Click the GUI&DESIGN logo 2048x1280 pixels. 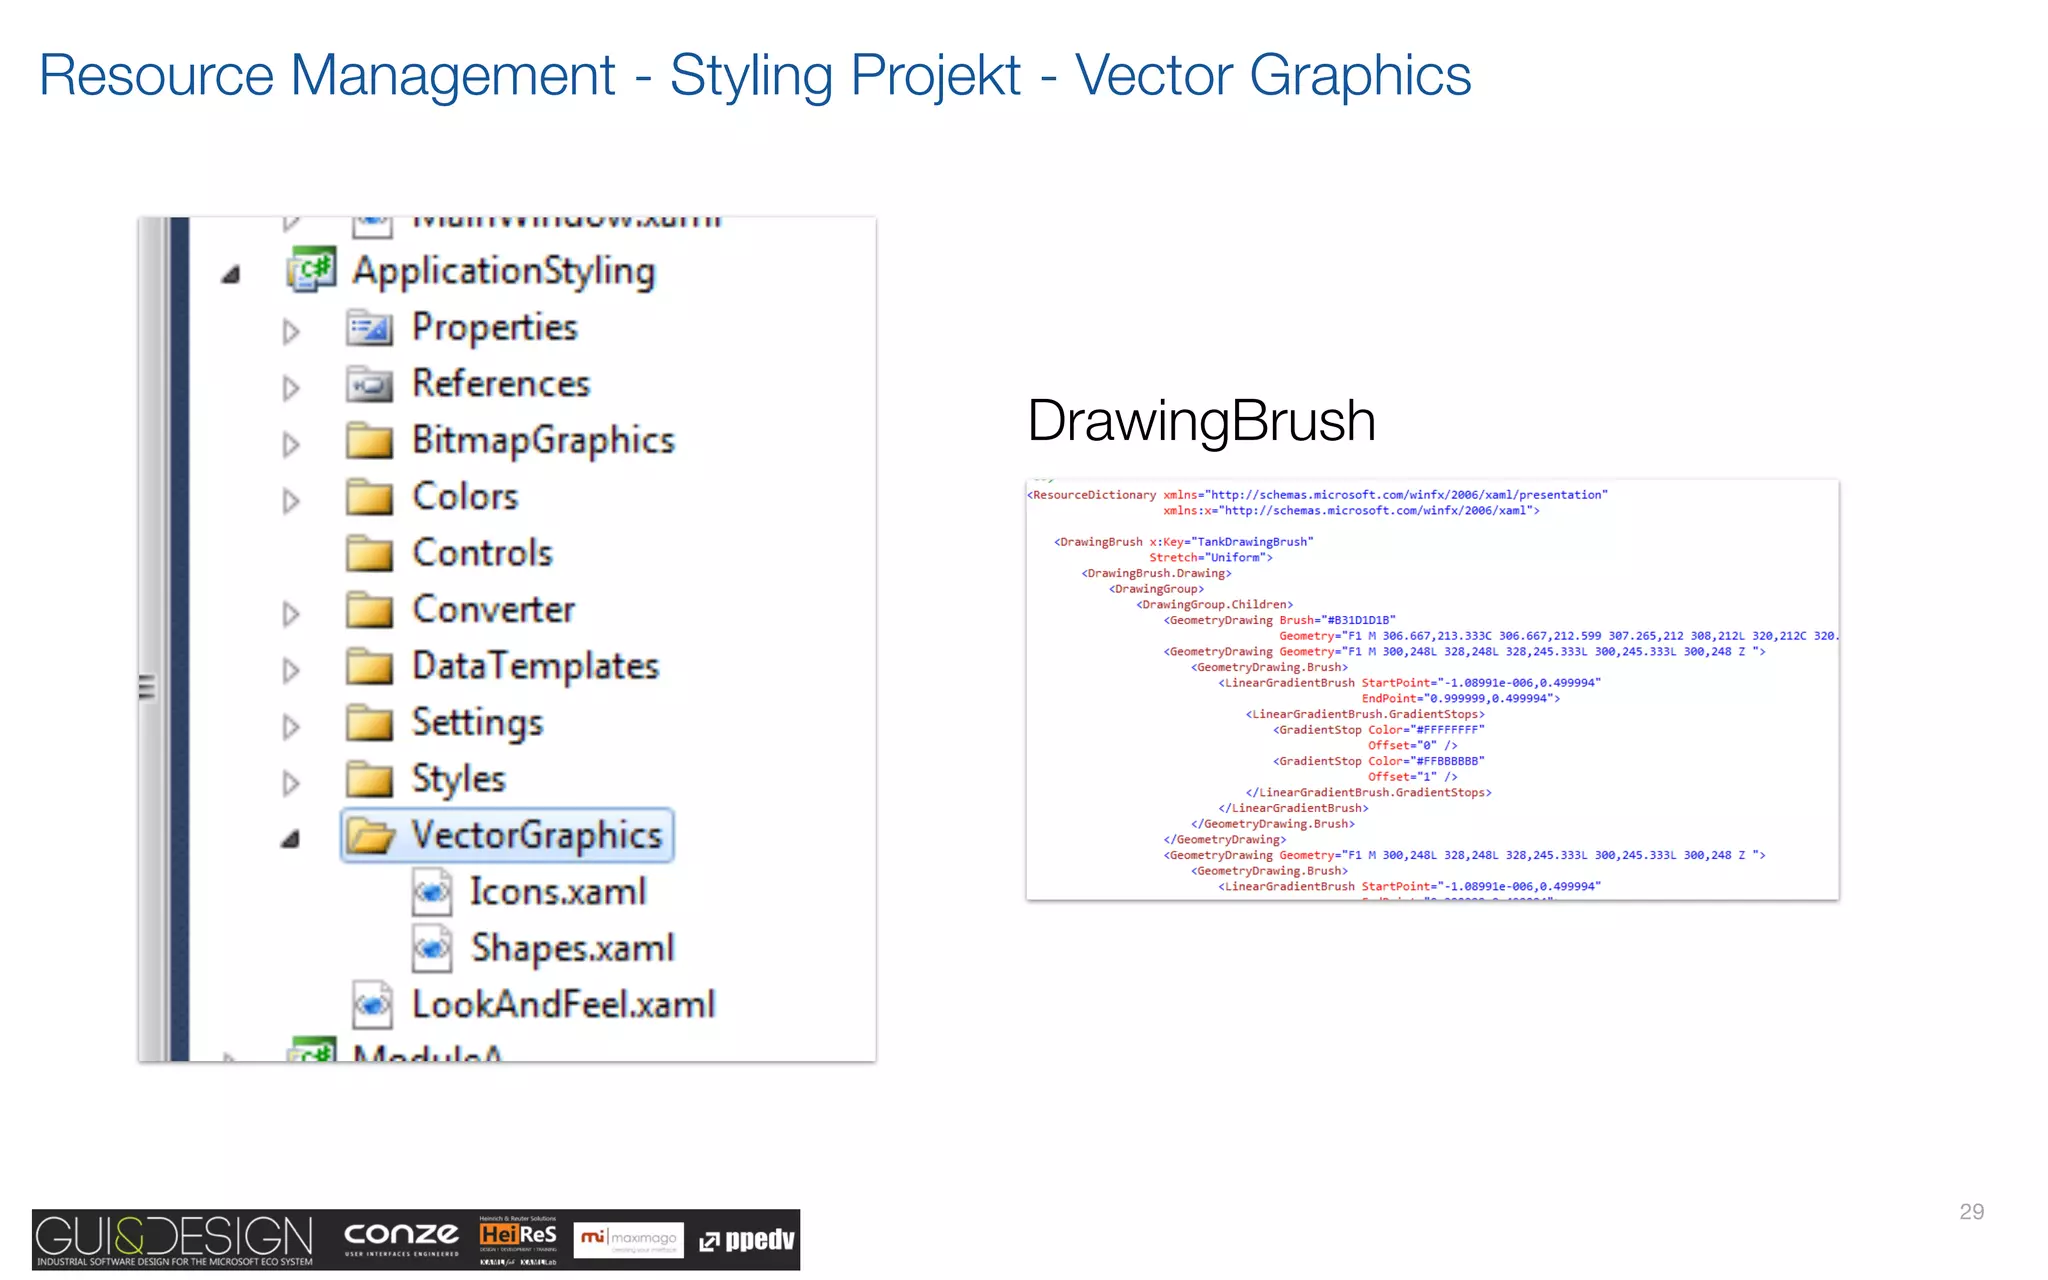(x=175, y=1240)
